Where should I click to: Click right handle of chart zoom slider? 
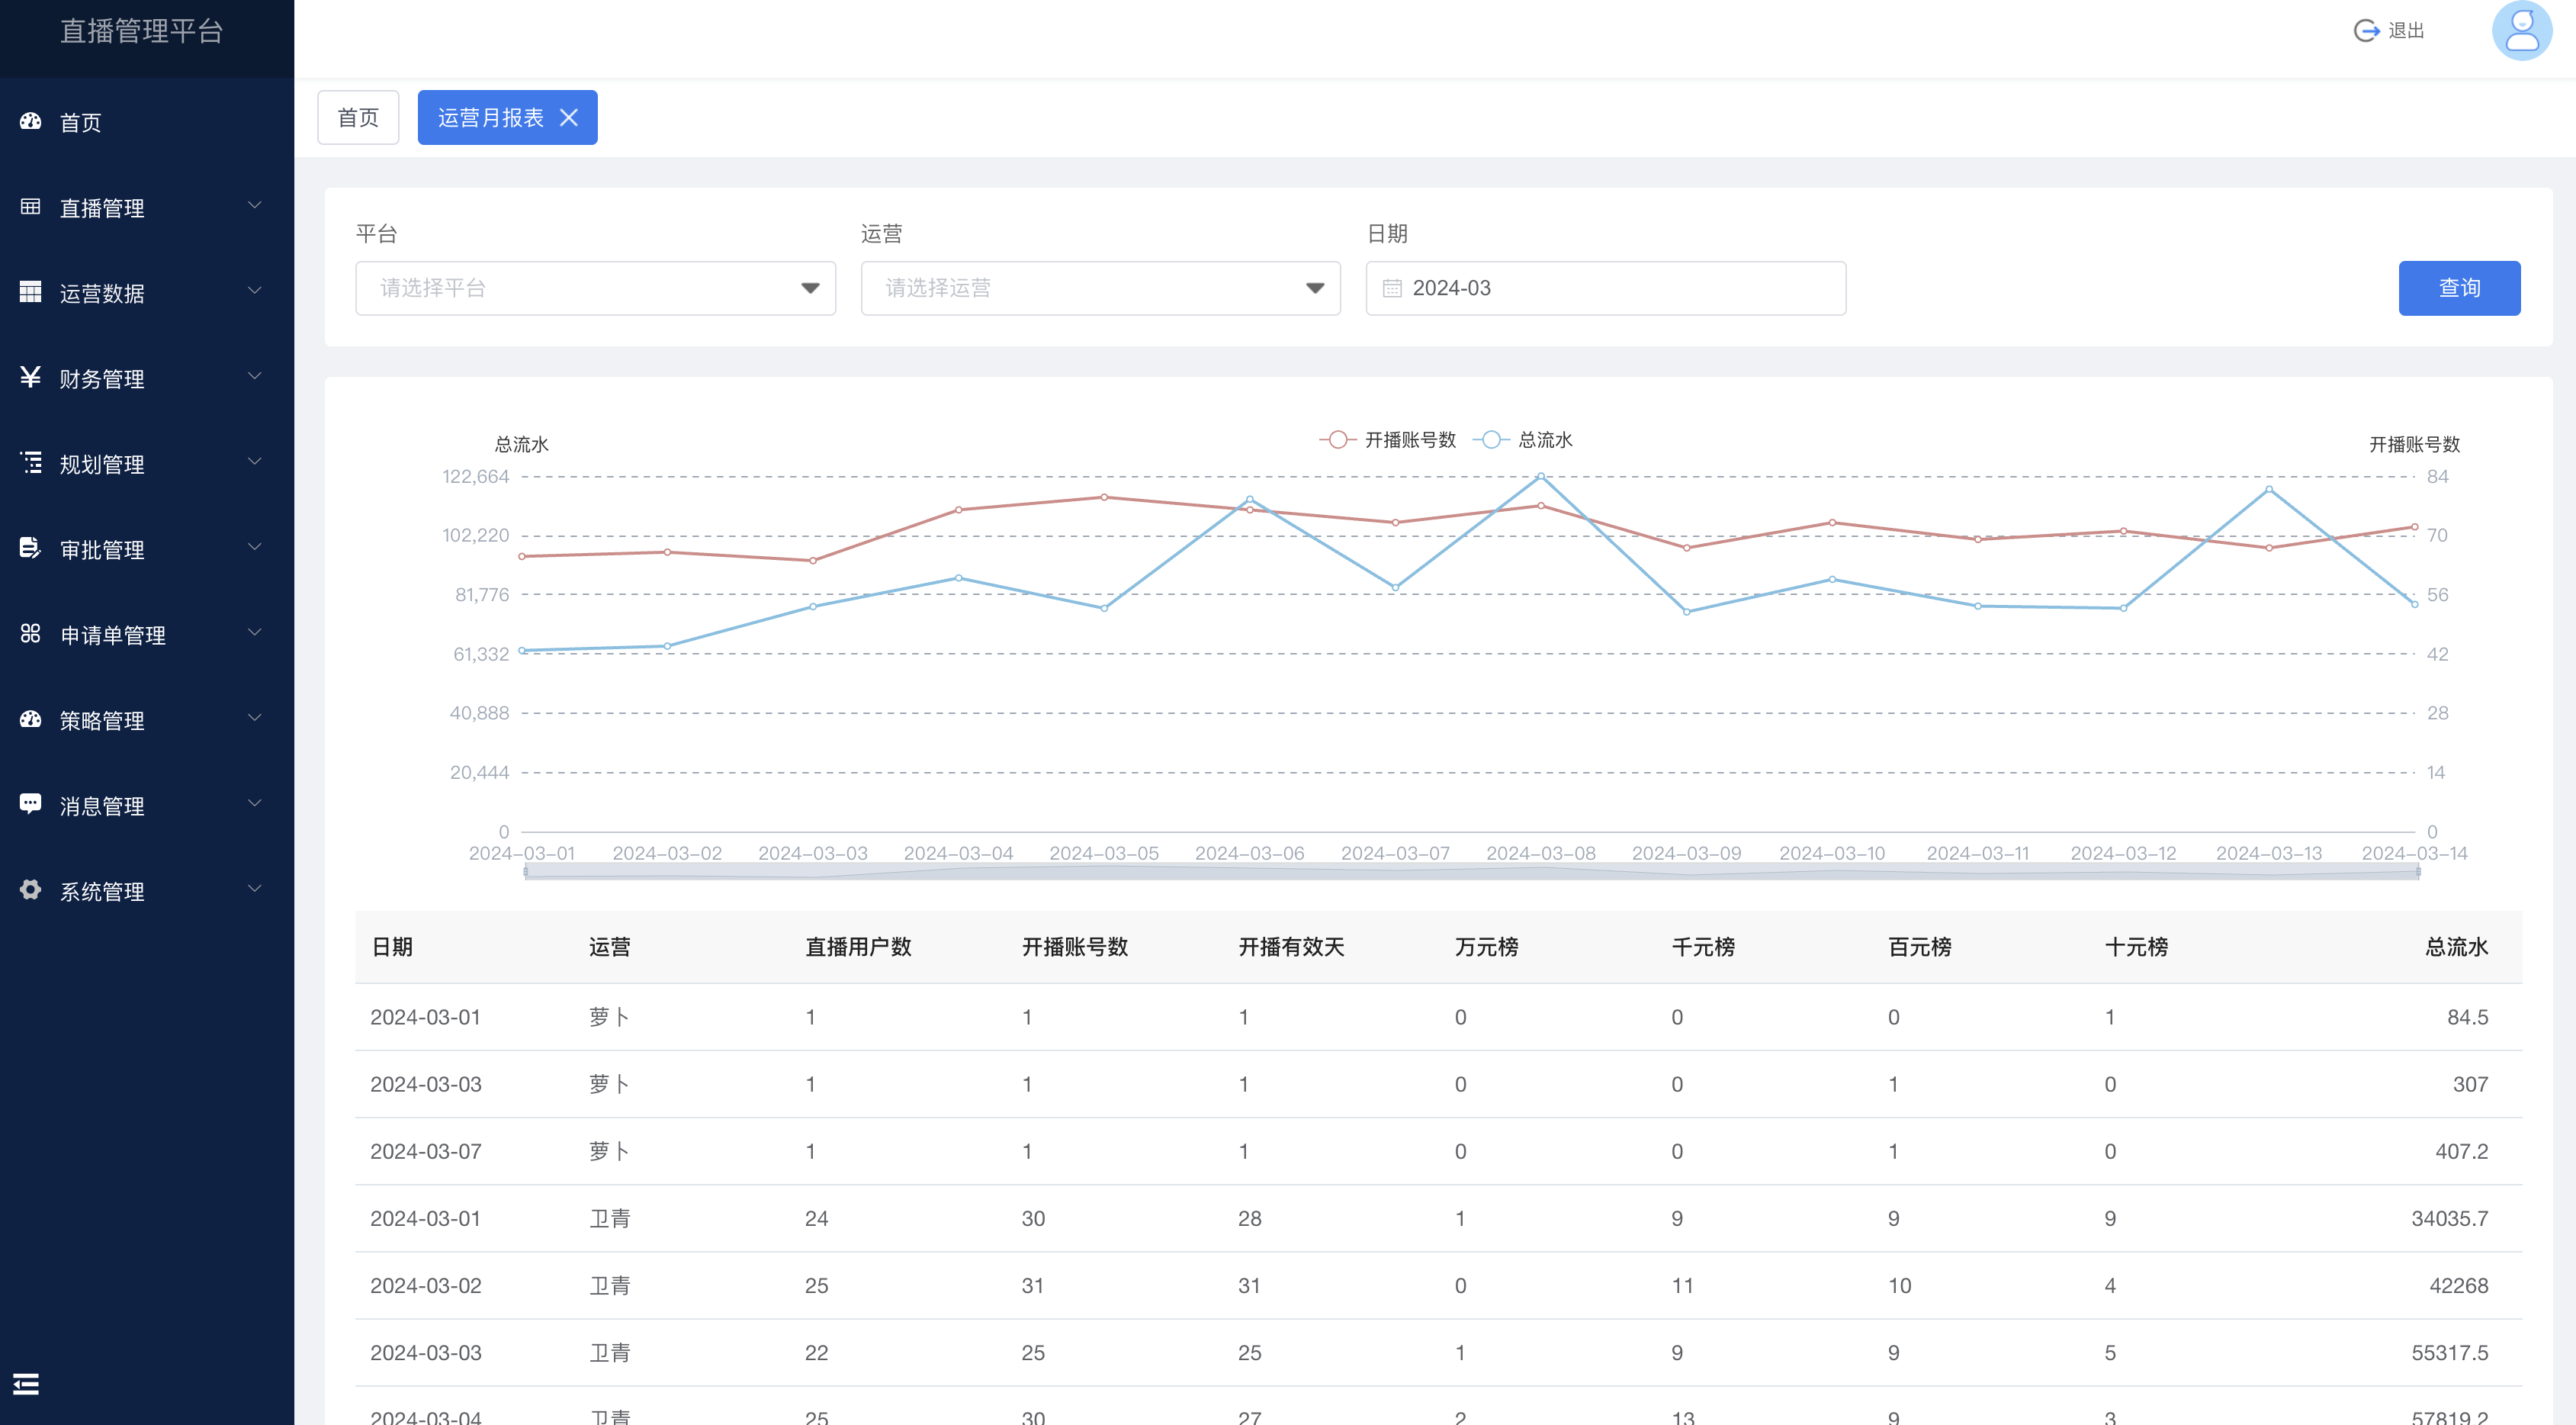pos(2418,872)
